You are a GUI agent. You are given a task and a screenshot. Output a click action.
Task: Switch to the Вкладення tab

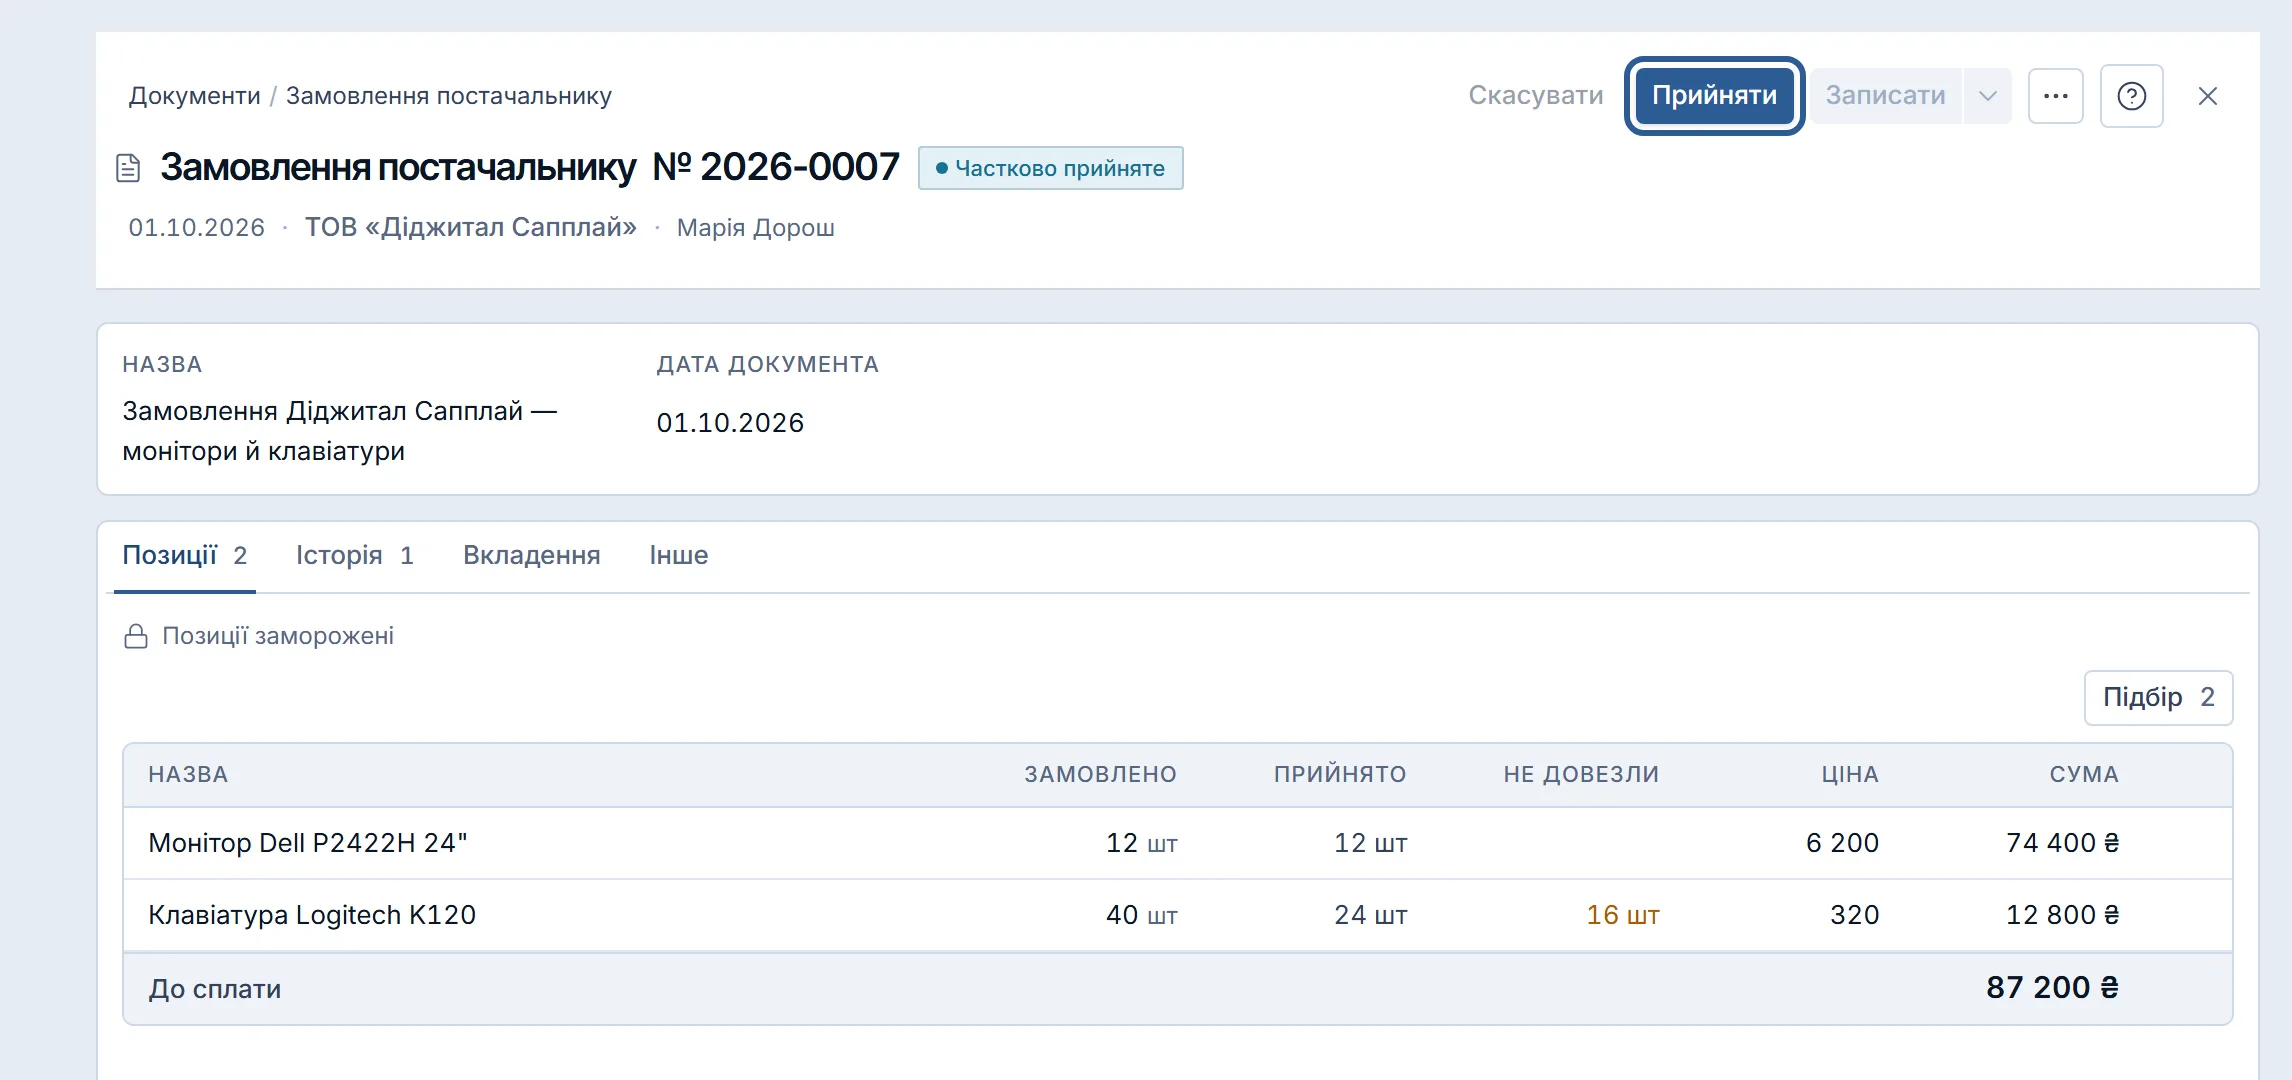(x=532, y=556)
